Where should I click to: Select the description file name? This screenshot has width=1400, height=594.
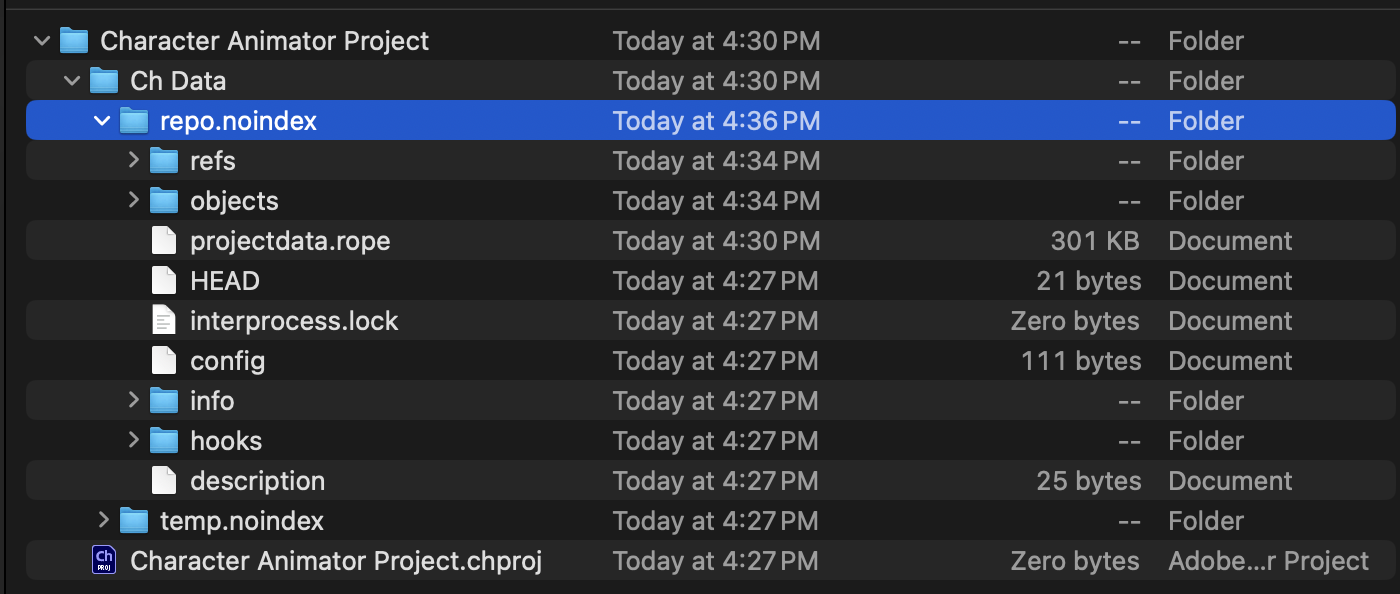pyautogui.click(x=257, y=481)
